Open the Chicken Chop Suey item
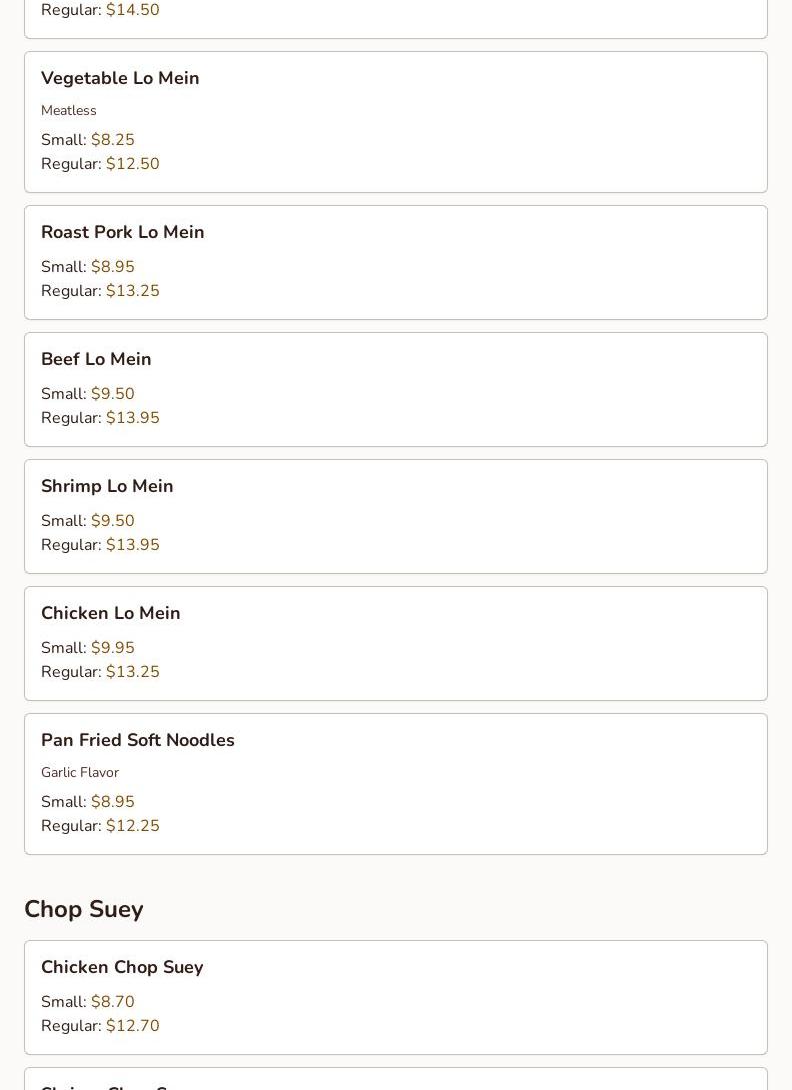This screenshot has width=792, height=1090. (x=396, y=998)
